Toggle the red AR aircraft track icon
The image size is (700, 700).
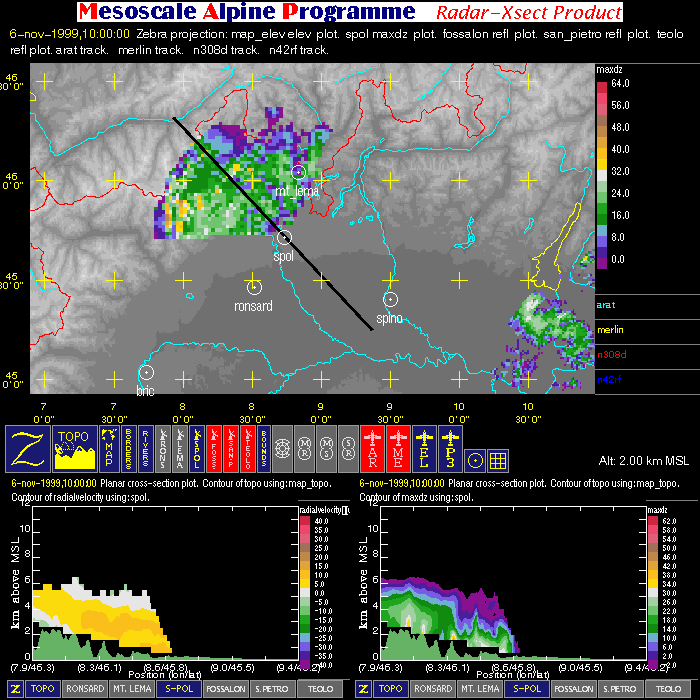(x=372, y=449)
